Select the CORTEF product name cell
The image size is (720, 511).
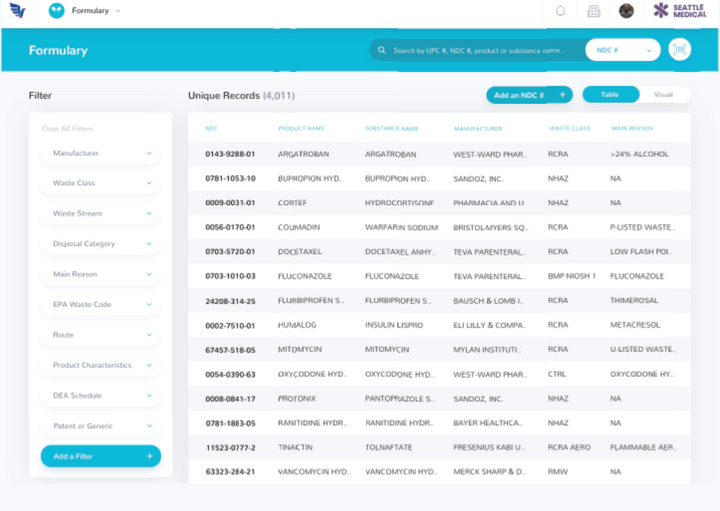click(292, 202)
